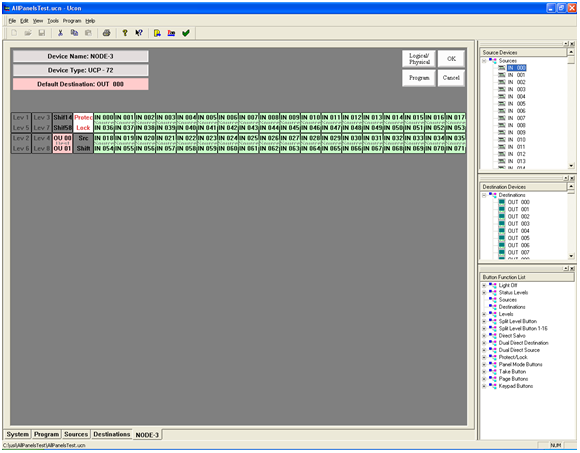Select the Src Shift panel button

click(83, 143)
